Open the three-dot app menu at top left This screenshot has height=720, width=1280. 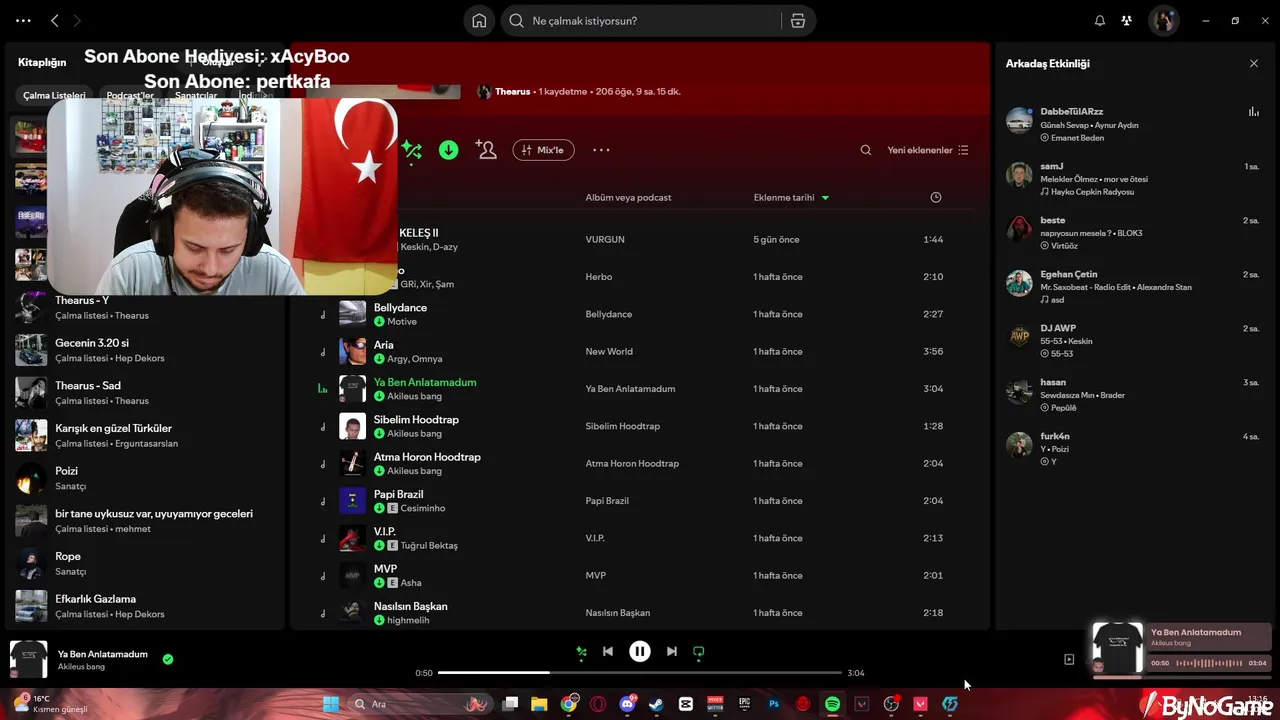[x=23, y=21]
